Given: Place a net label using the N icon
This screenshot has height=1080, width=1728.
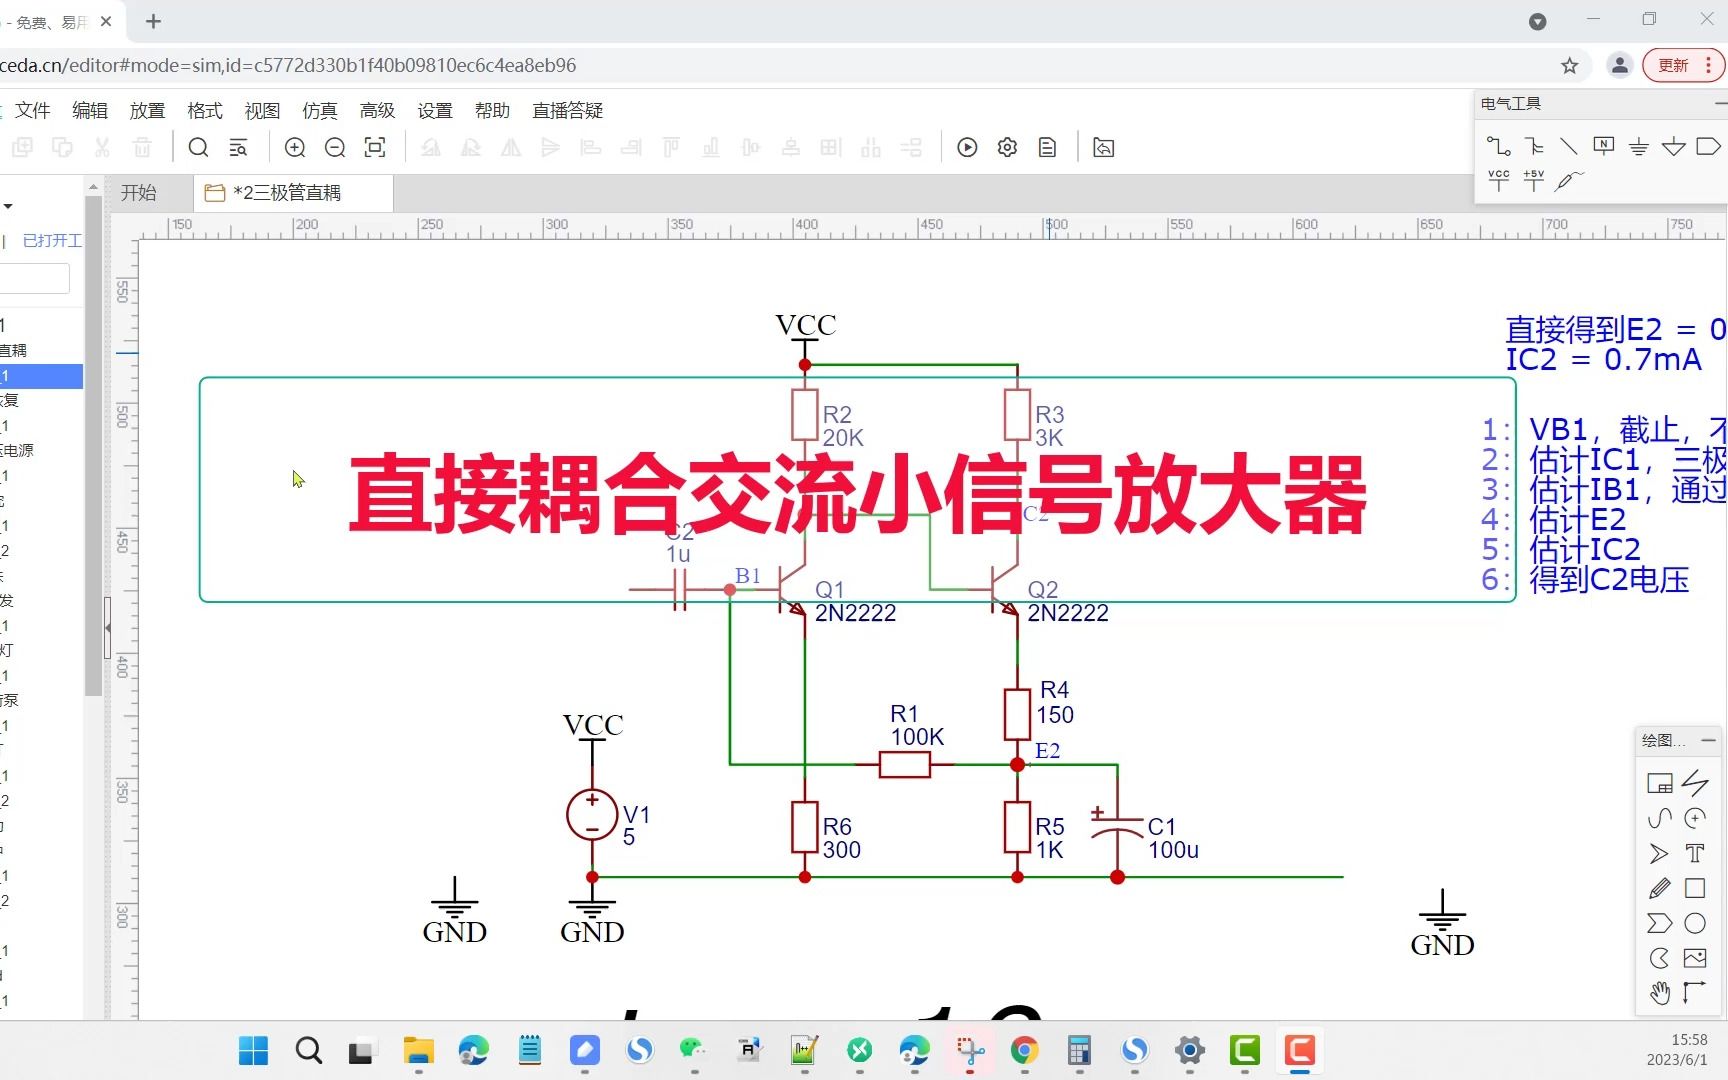Looking at the screenshot, I should 1603,145.
